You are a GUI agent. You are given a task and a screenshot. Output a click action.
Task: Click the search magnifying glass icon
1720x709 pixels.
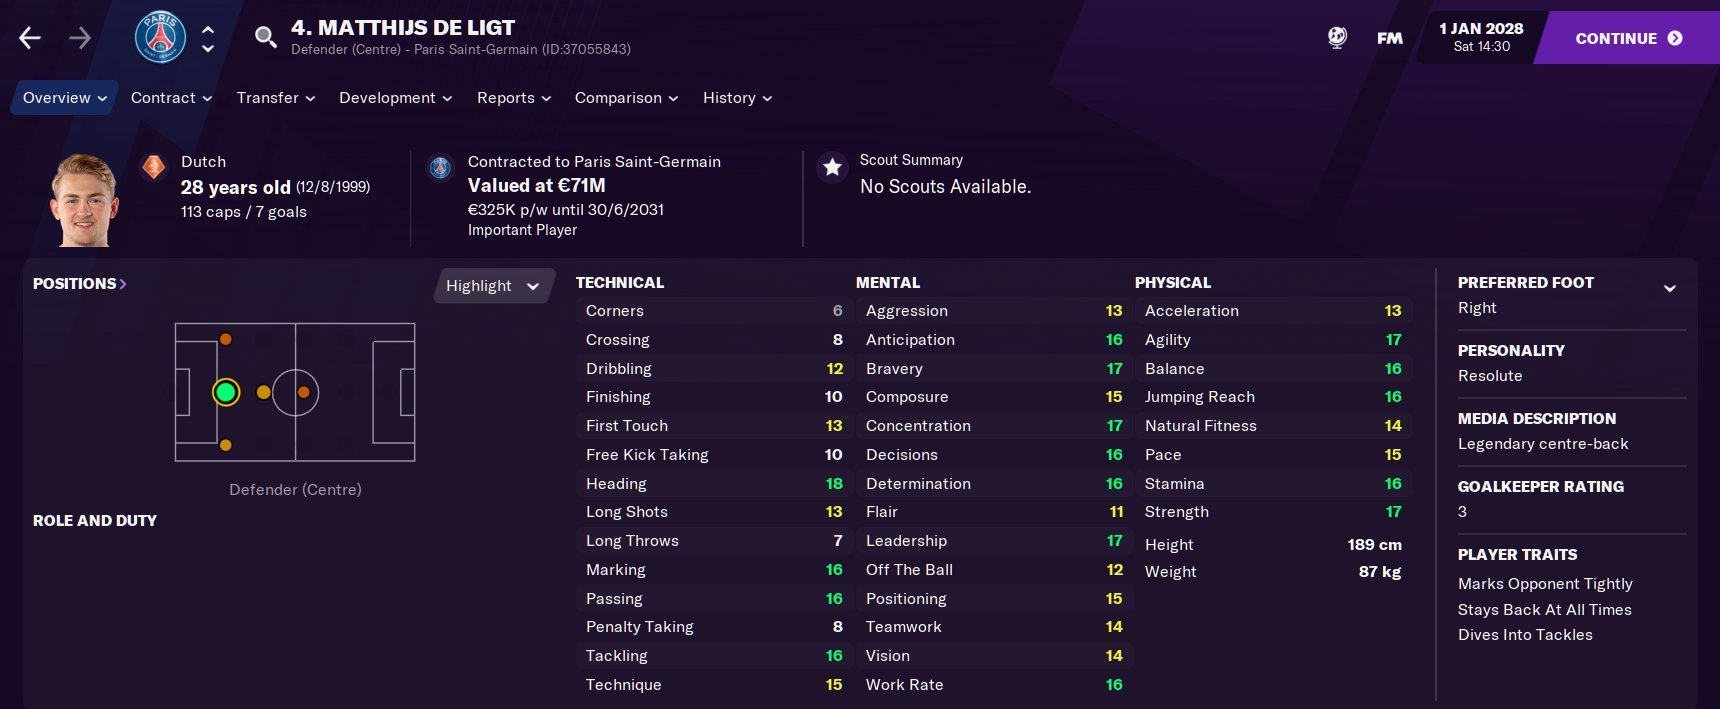(x=265, y=38)
